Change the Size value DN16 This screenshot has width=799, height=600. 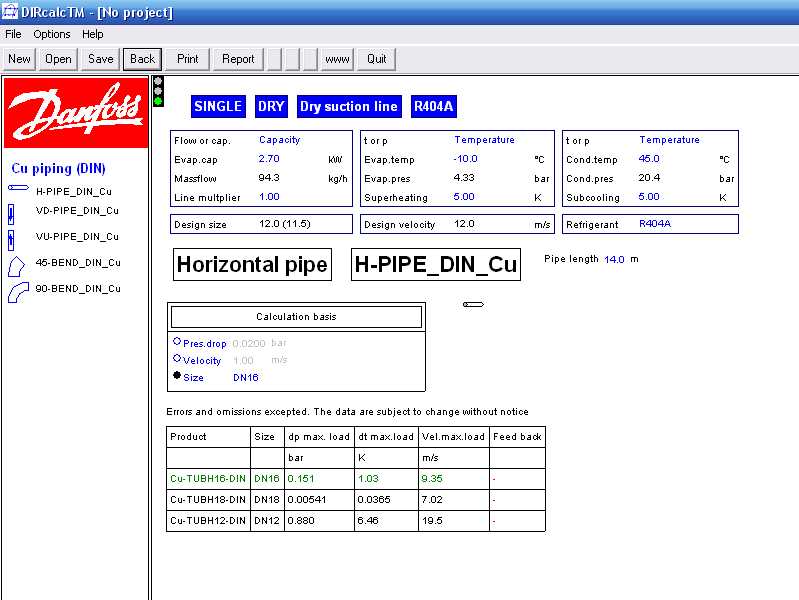tap(246, 378)
